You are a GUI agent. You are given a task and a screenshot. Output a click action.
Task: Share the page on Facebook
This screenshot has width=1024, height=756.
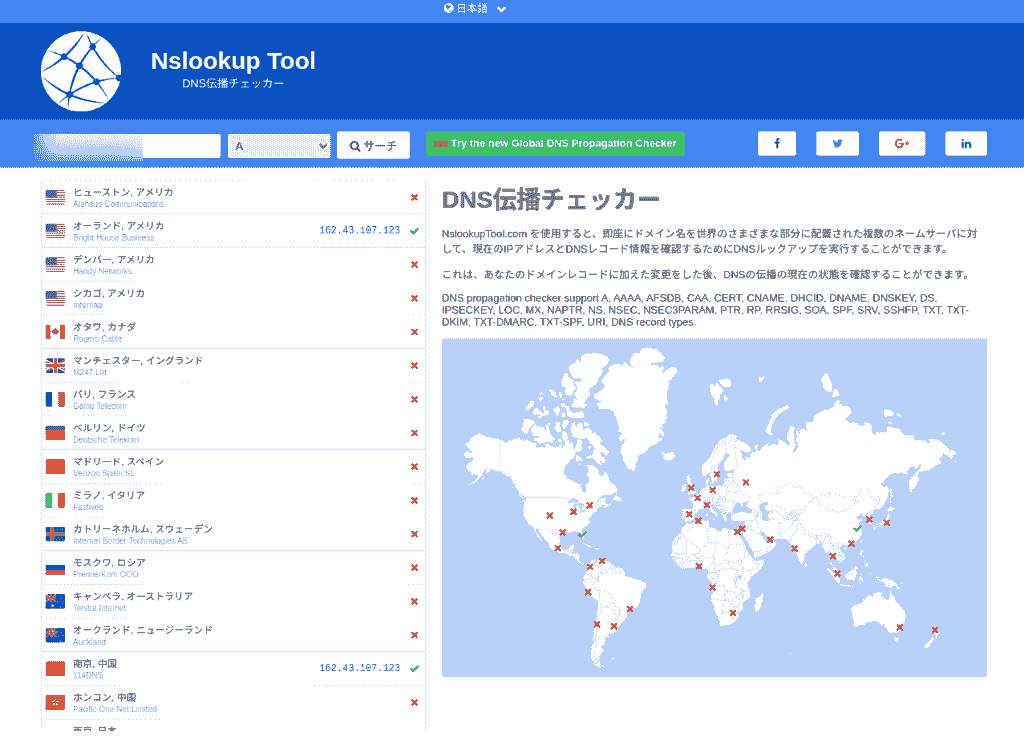pos(777,144)
